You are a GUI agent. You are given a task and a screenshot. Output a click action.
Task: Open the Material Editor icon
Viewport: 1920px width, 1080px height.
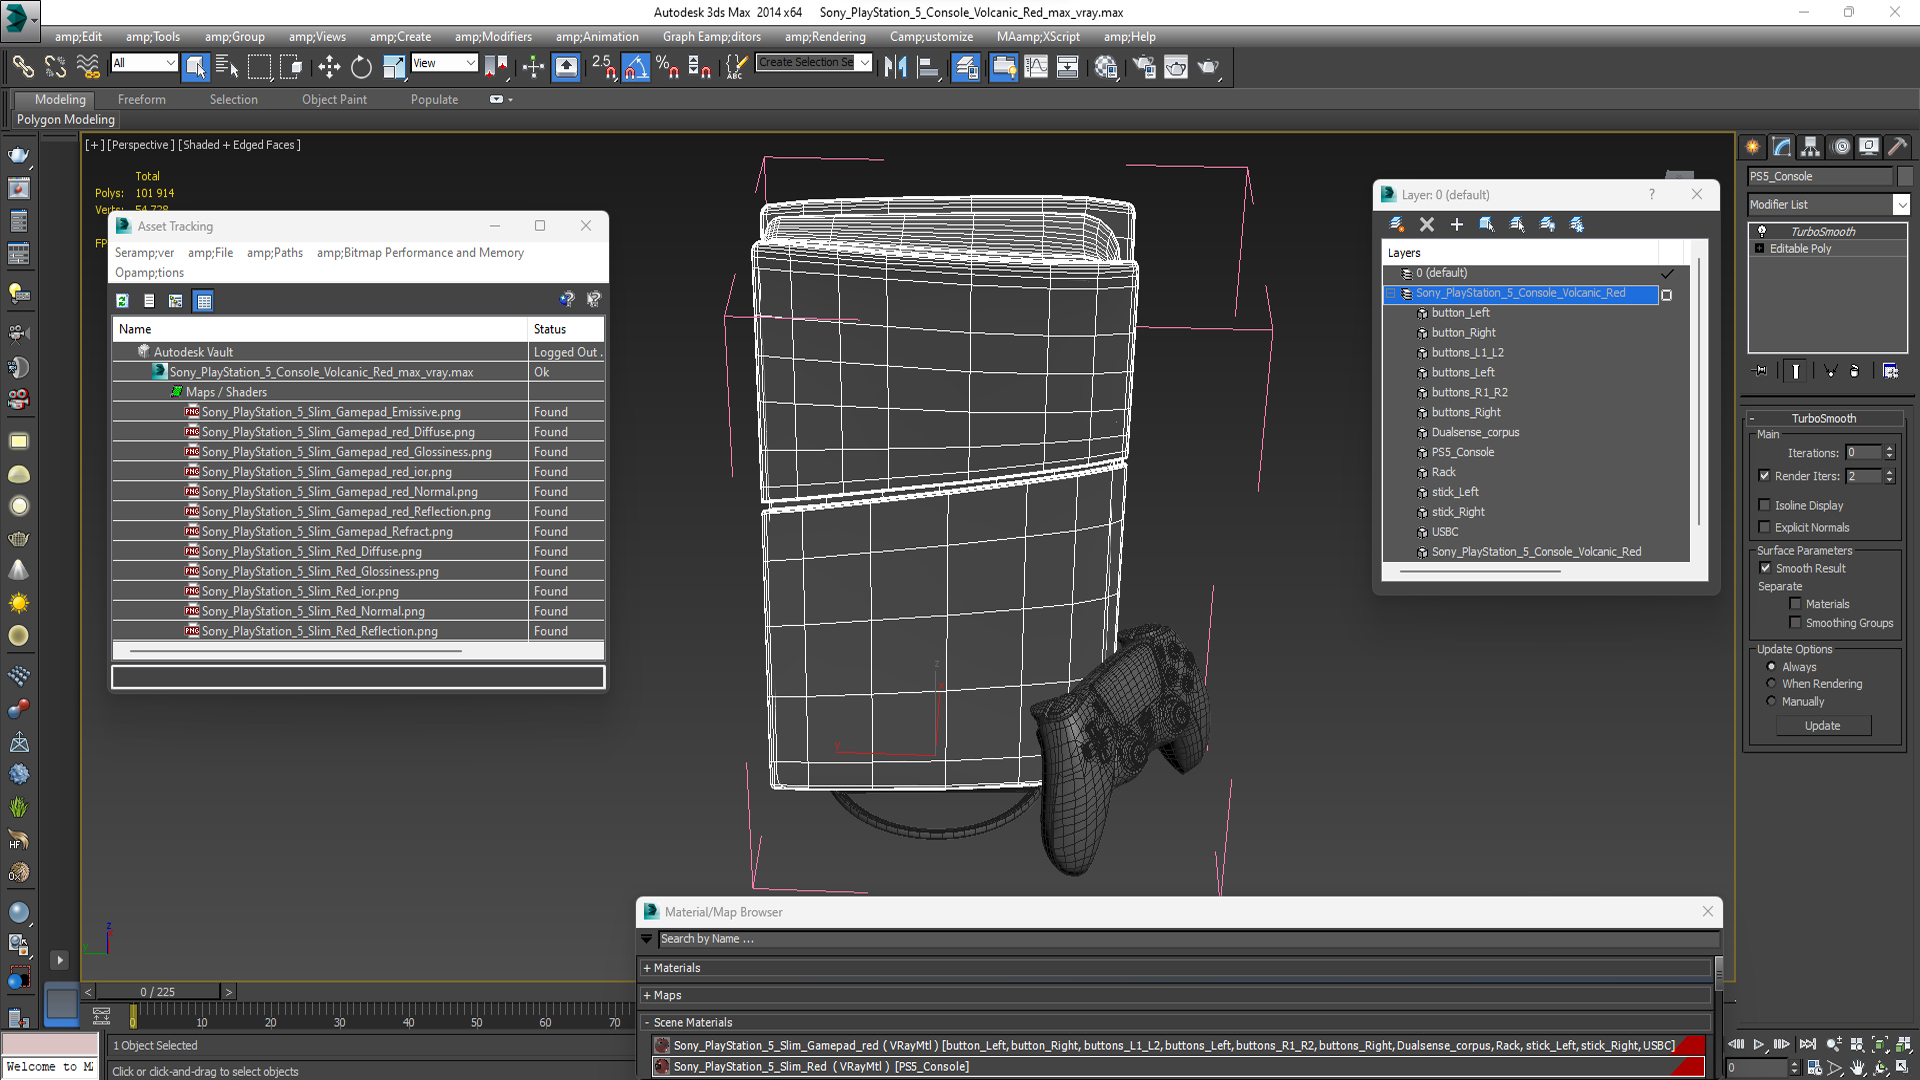coord(1105,67)
